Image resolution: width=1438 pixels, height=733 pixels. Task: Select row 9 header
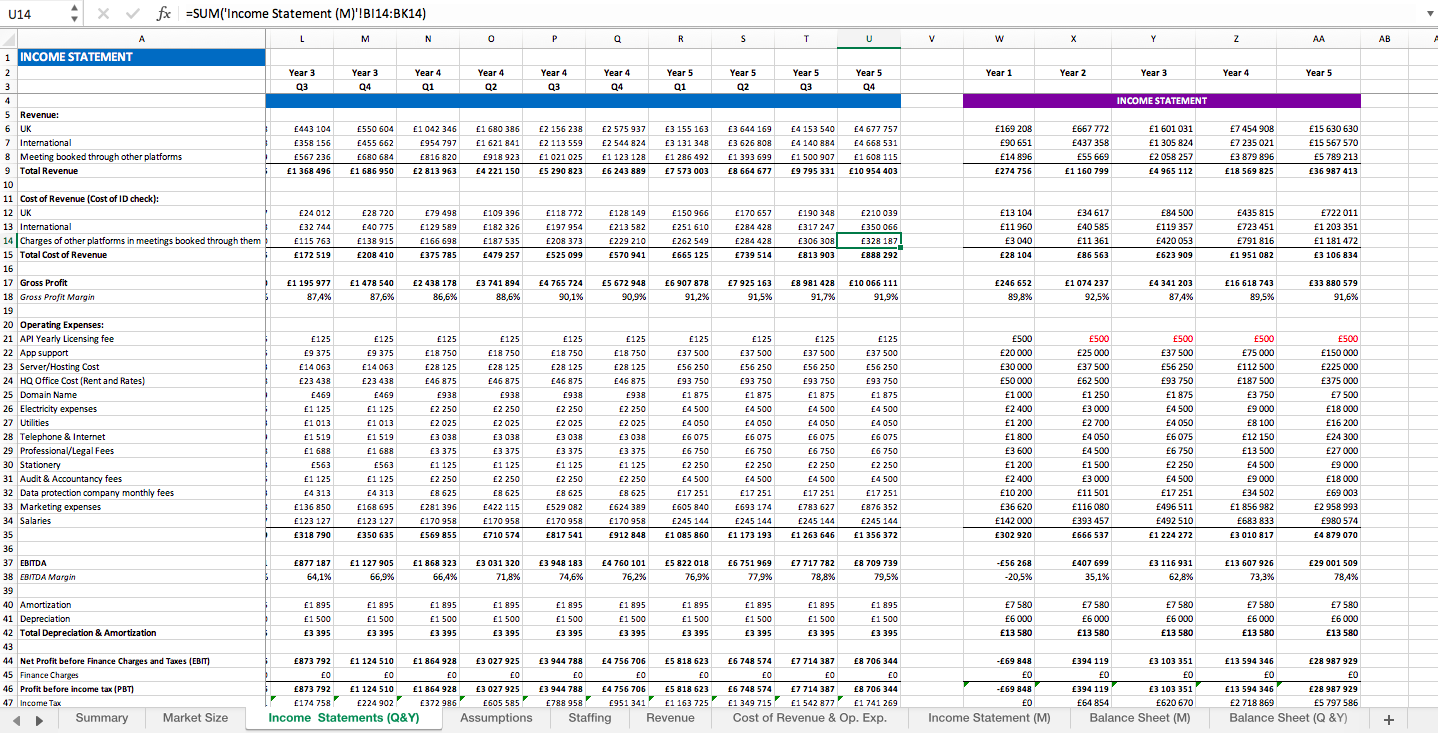(9, 170)
